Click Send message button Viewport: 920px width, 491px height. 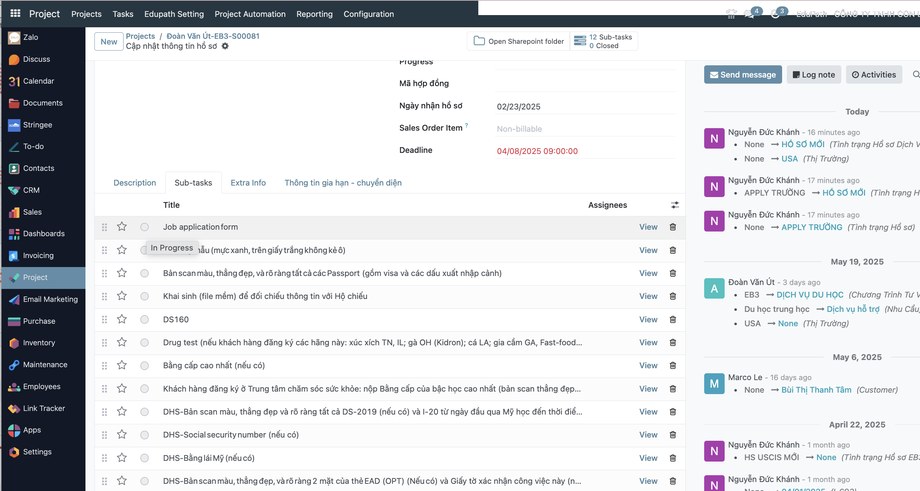click(x=743, y=75)
